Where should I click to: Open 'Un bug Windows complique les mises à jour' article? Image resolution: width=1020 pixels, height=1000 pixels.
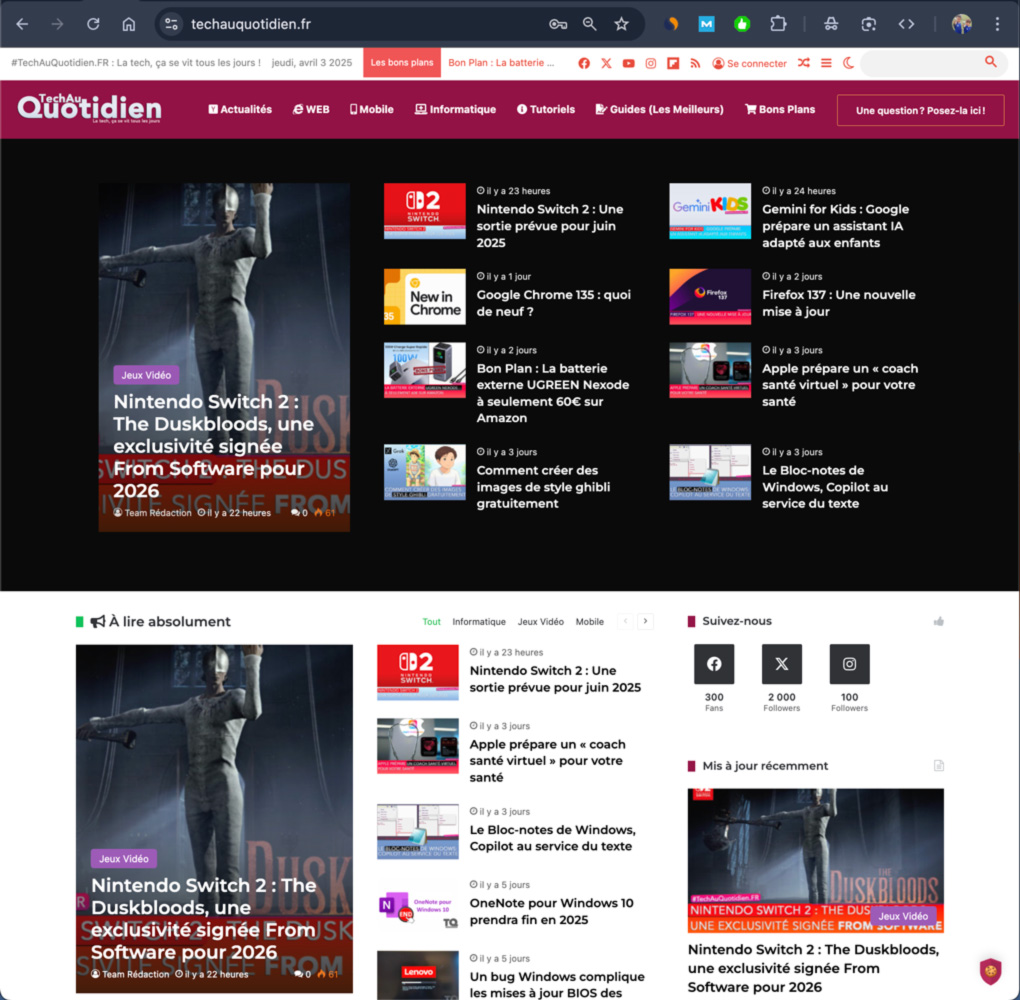click(557, 984)
